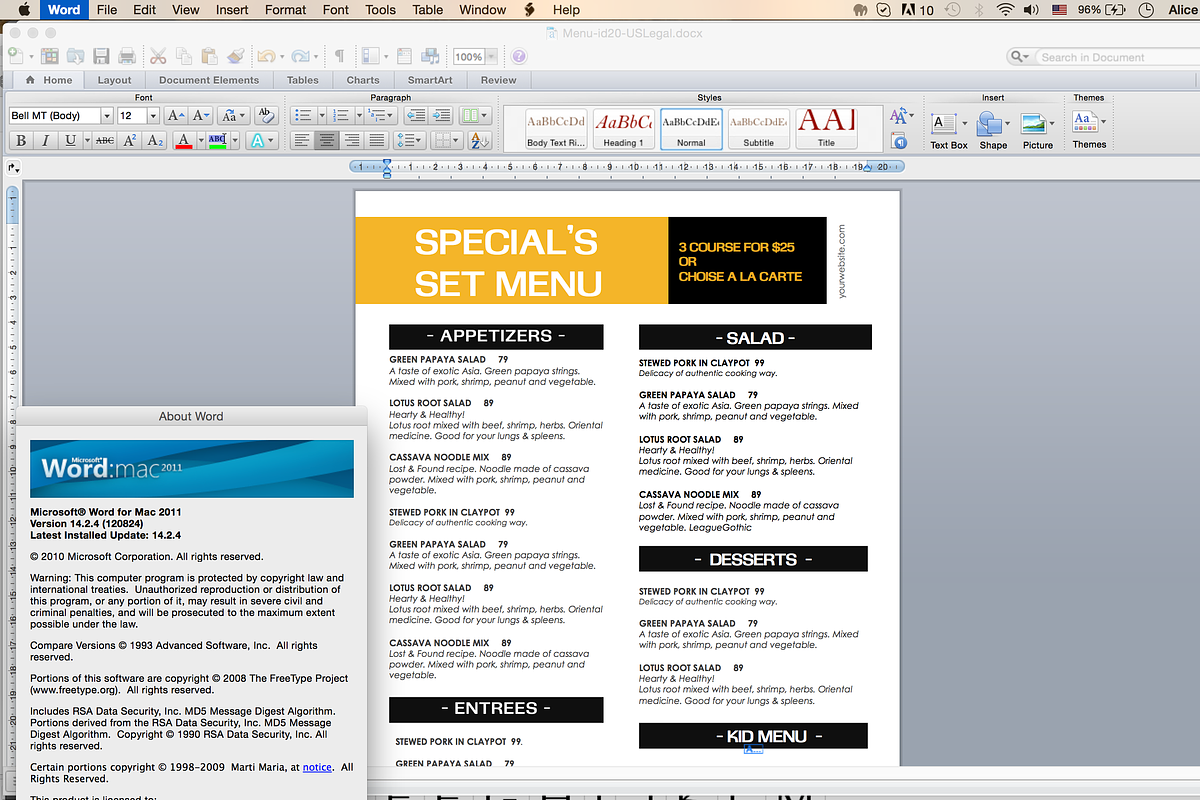Click the Increase Indent icon
This screenshot has height=800, width=1200.
pyautogui.click(x=441, y=116)
